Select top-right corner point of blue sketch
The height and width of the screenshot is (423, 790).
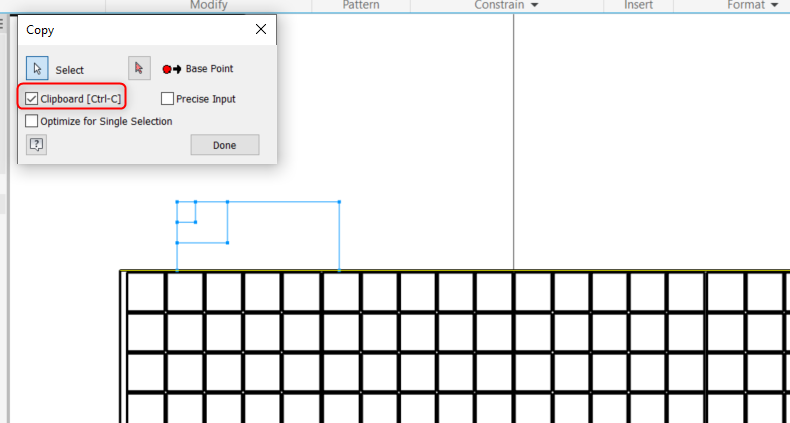(x=339, y=202)
